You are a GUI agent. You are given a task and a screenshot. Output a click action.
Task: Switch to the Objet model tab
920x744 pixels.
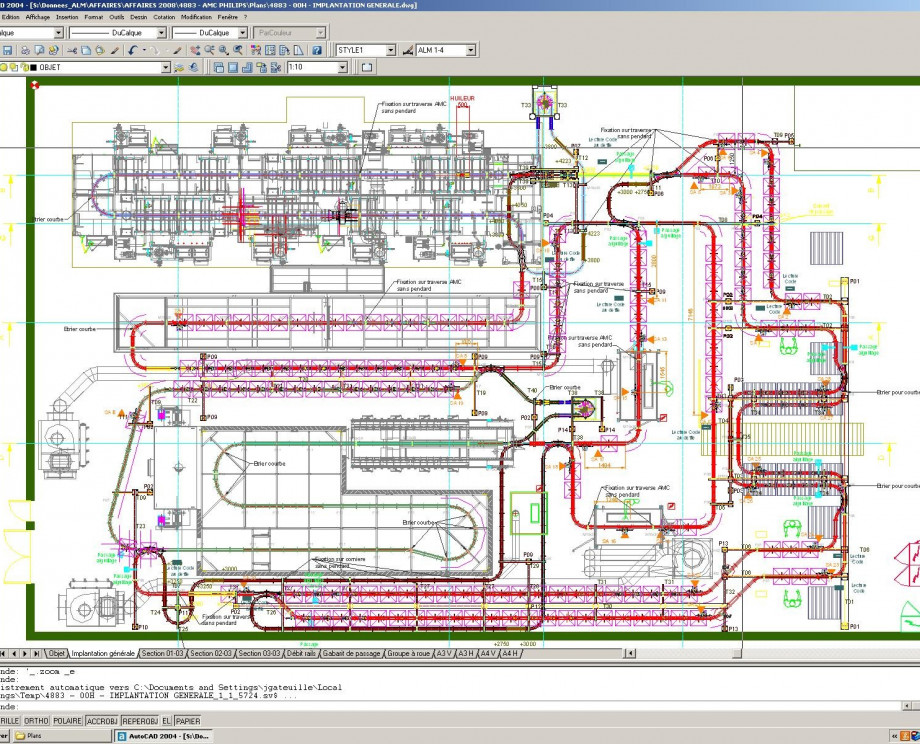coord(56,653)
